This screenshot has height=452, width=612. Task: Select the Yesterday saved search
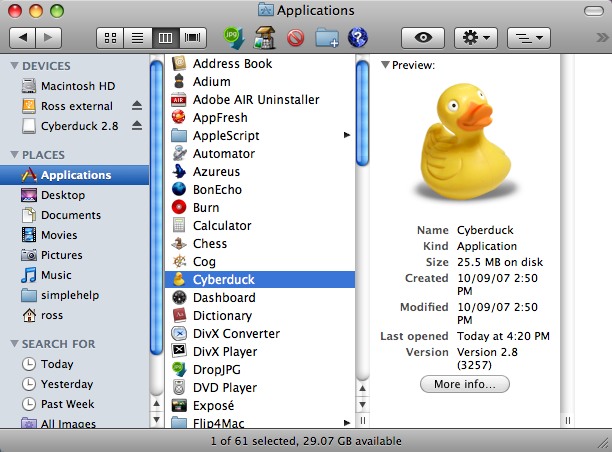click(x=74, y=384)
